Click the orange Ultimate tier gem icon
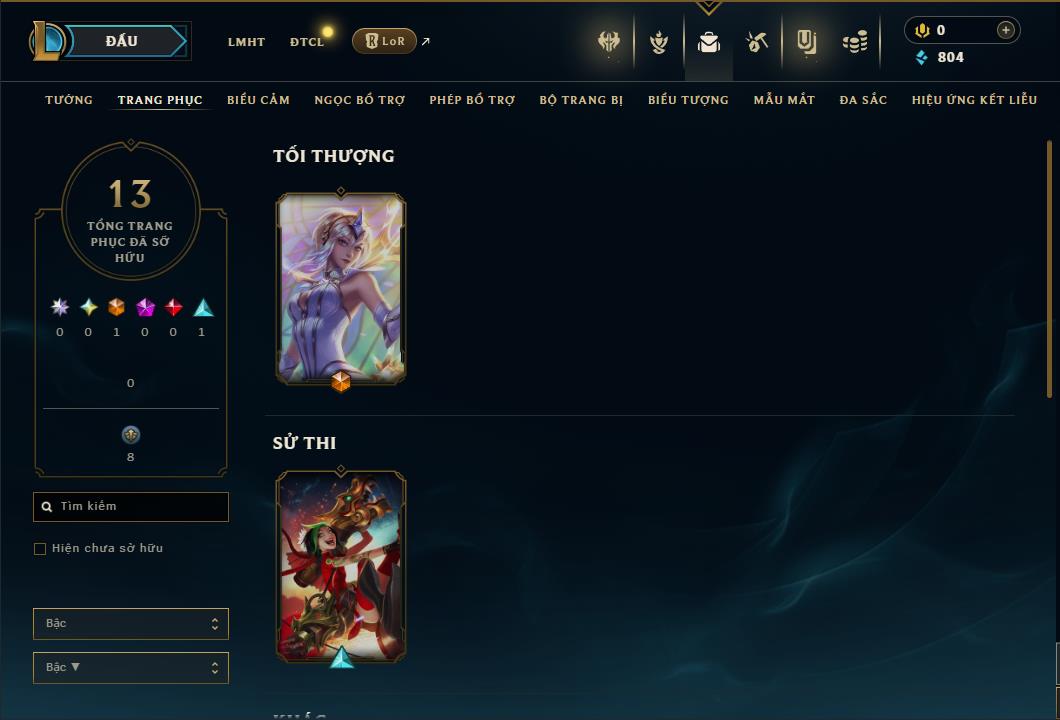Screen dimensions: 1060x720 coord(116,308)
